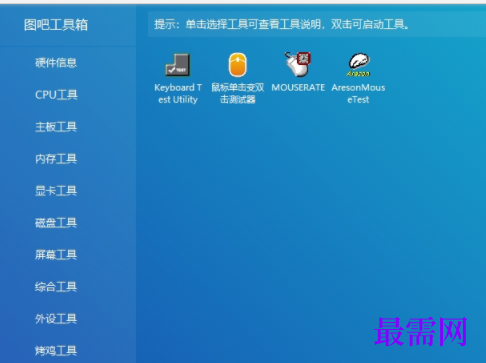Click the Keyboard Test Utility label
486x363 pixels.
(178, 93)
